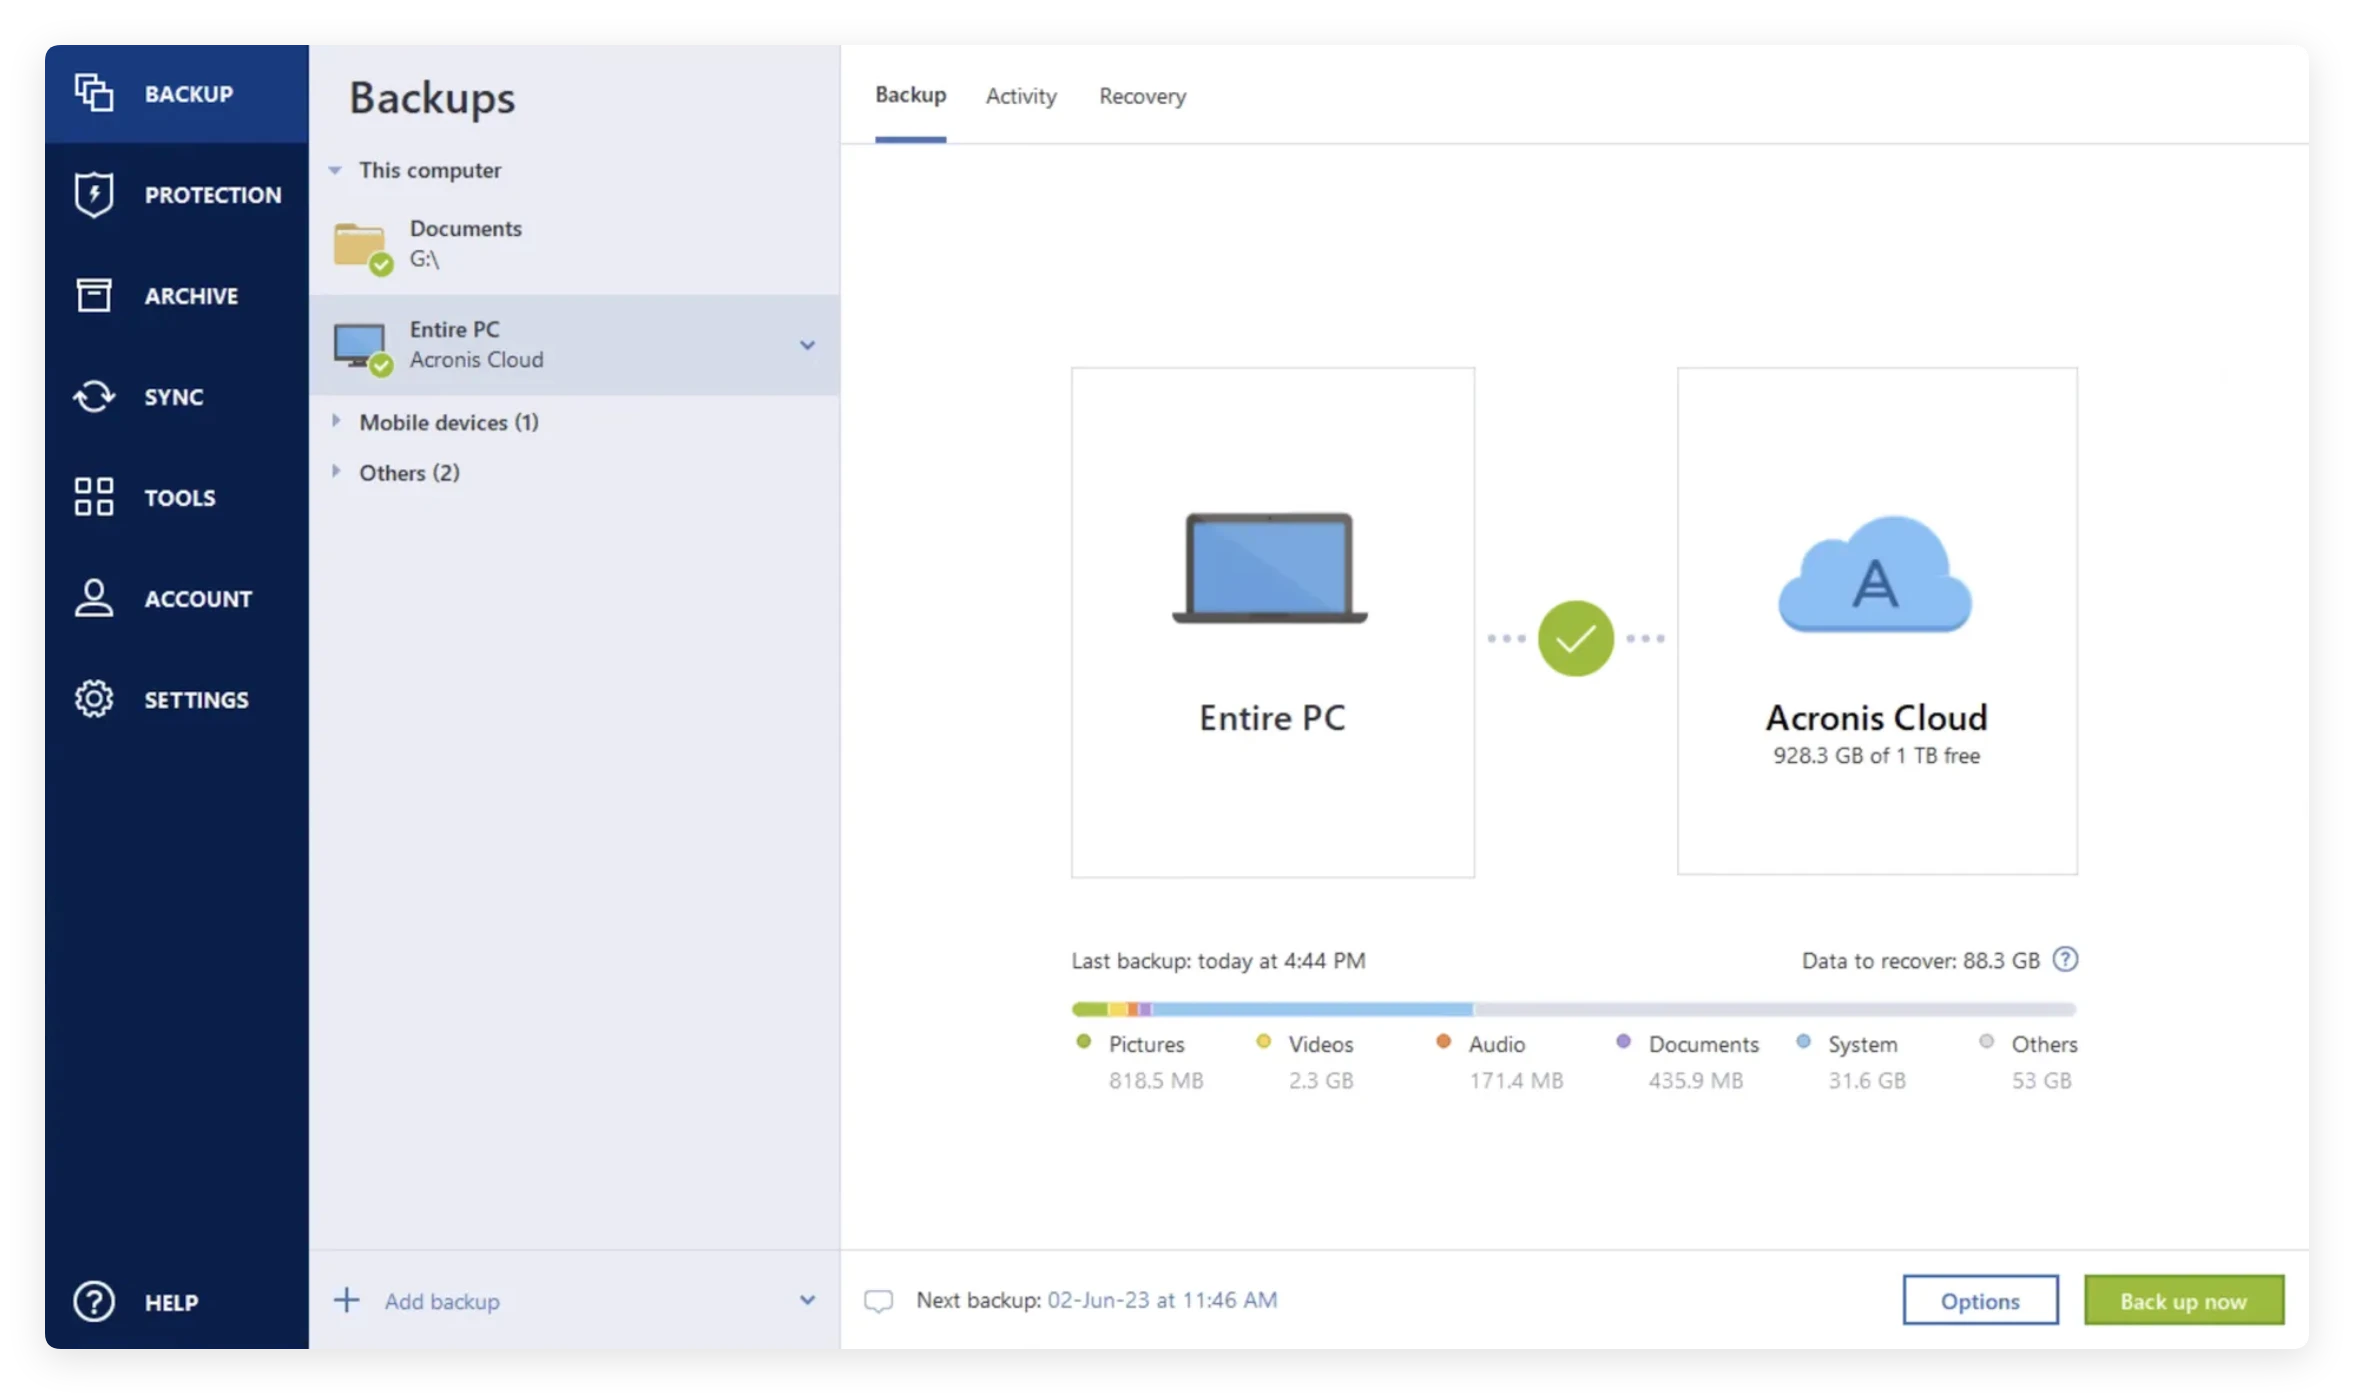This screenshot has height=1394, width=2354.
Task: Open the Tools grid icon
Action: [93, 497]
